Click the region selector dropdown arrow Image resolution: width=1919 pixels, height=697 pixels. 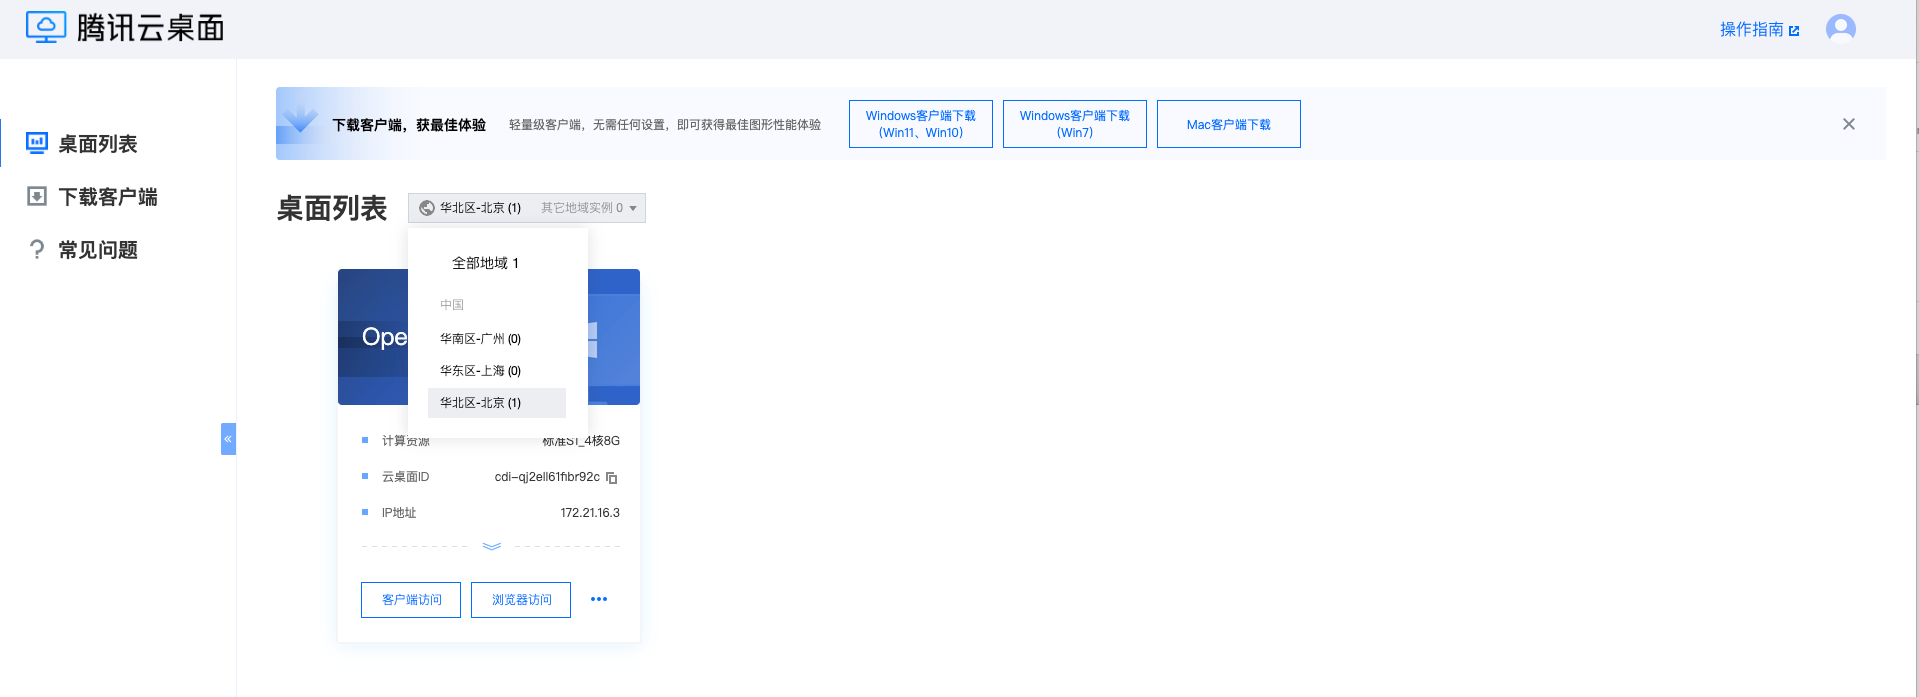click(633, 208)
